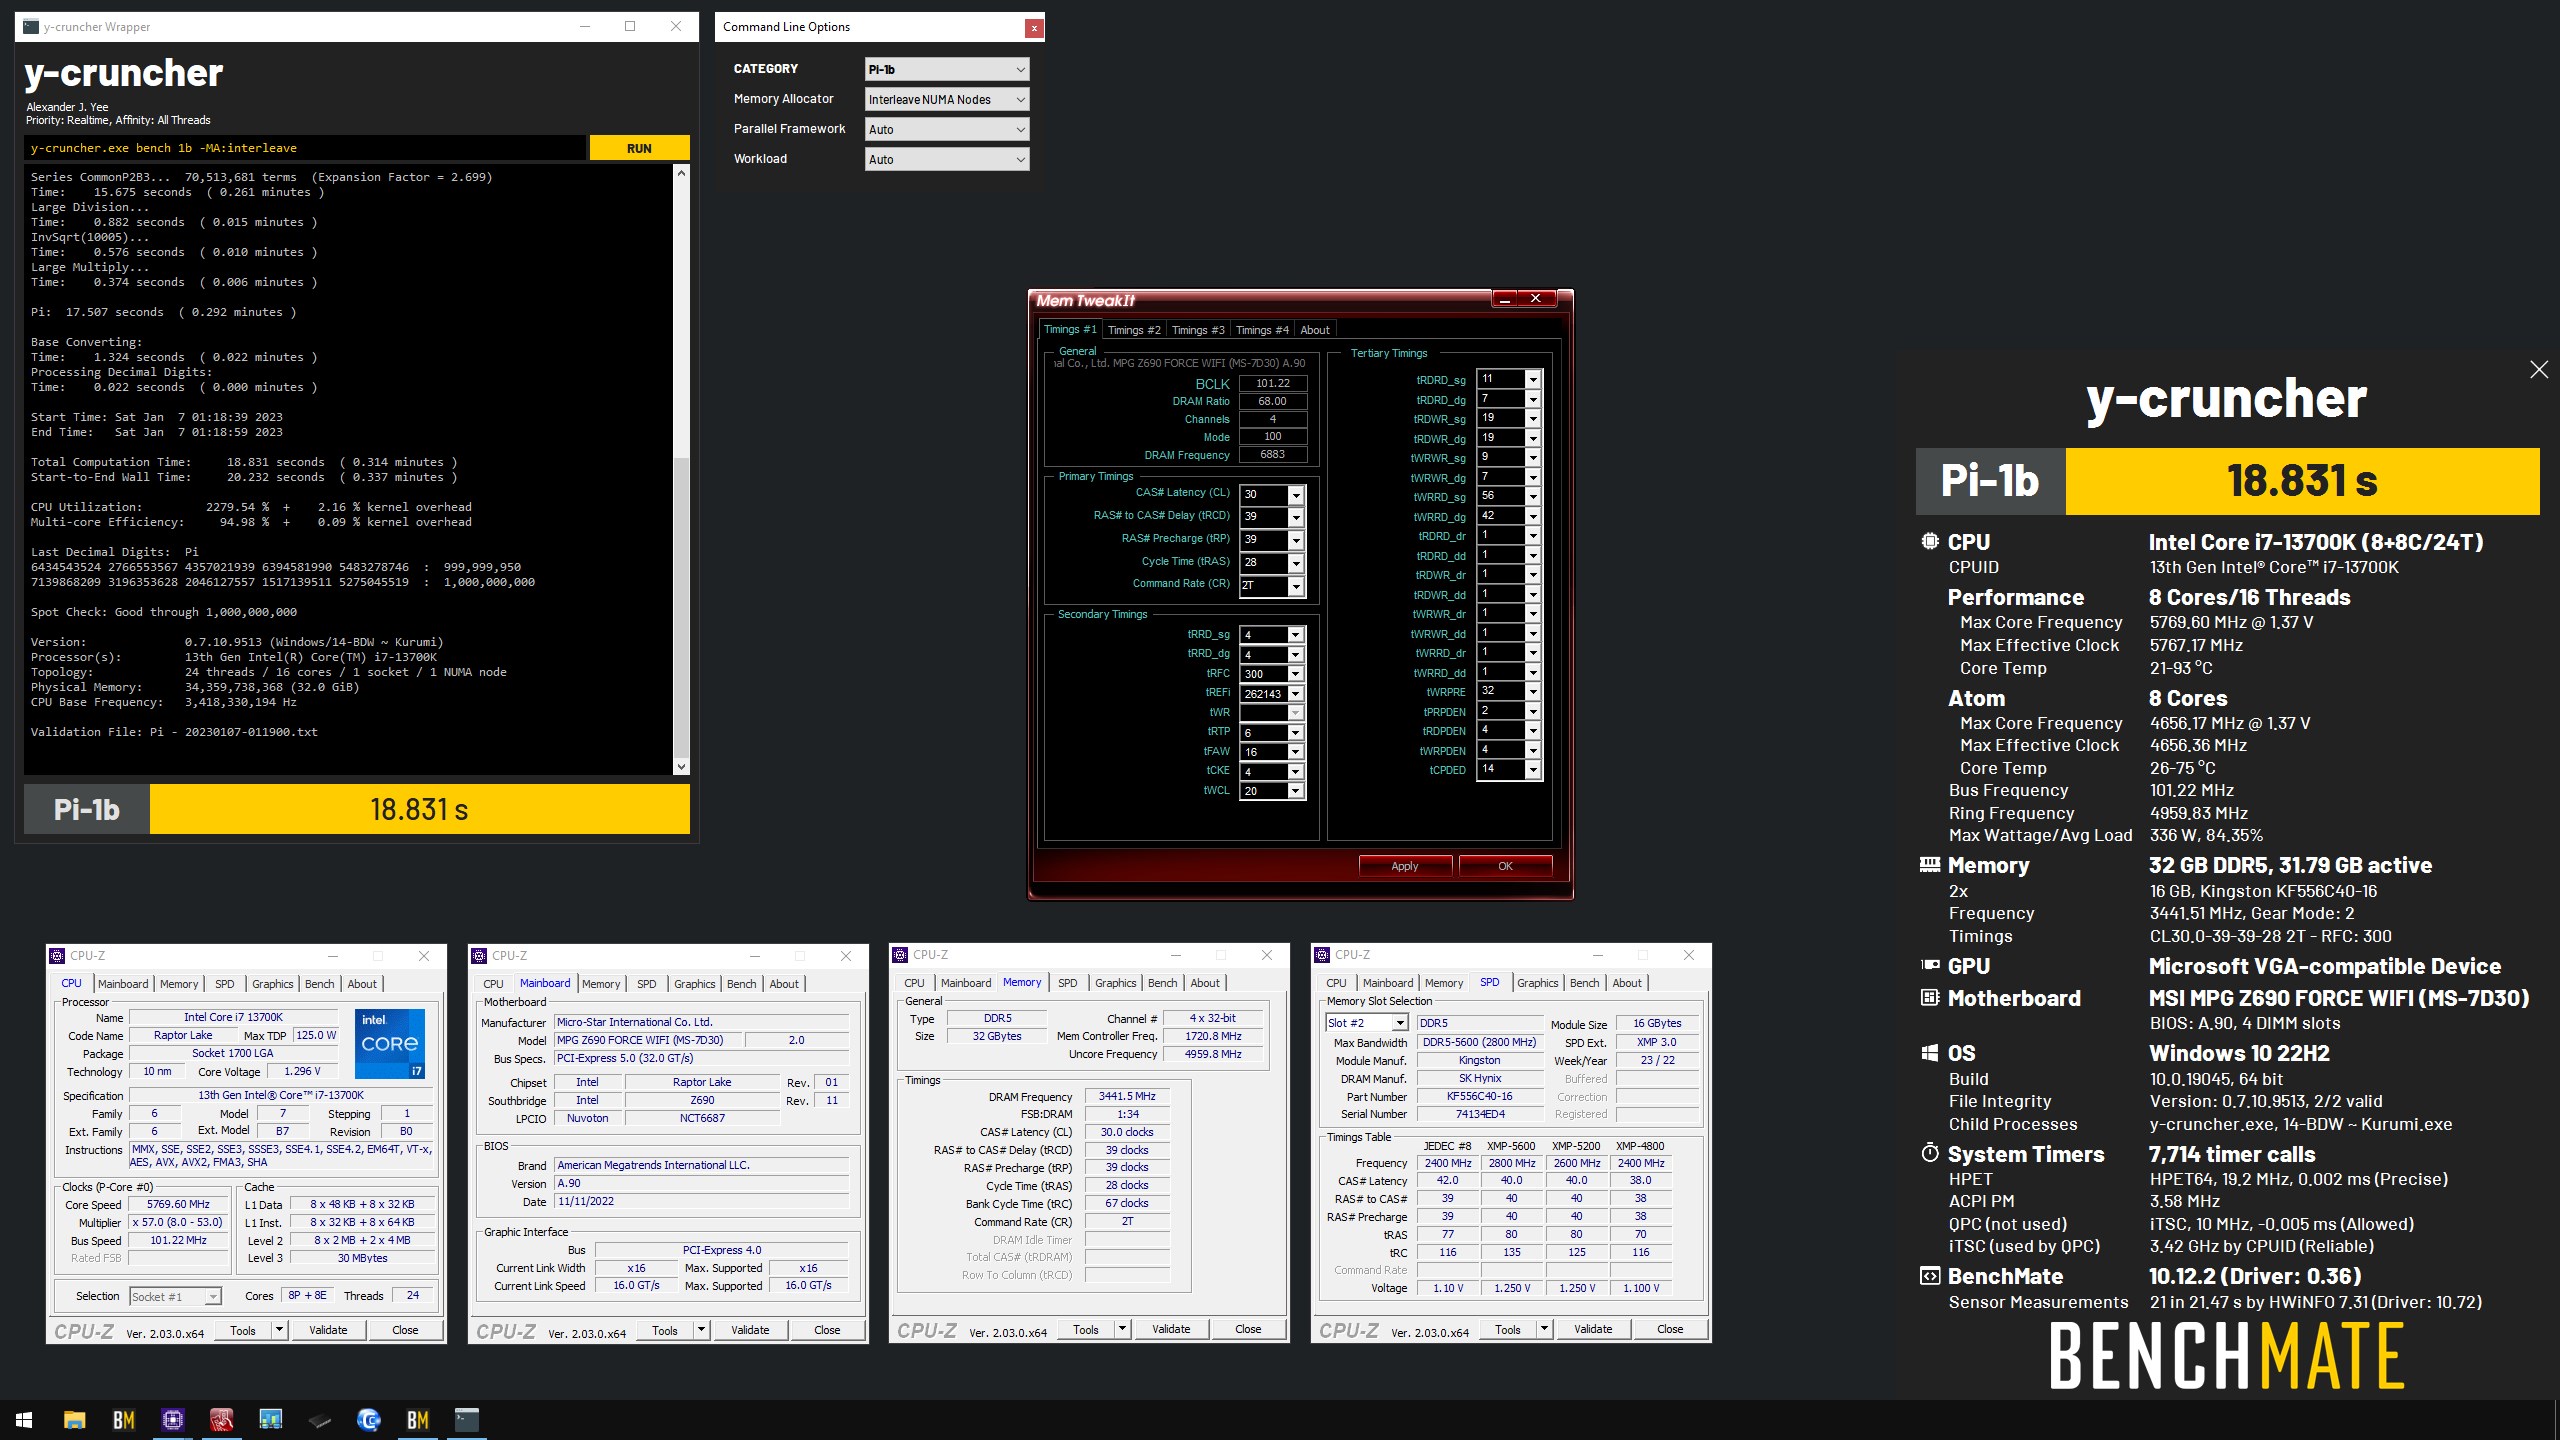This screenshot has width=2560, height=1440.
Task: Click the System Timers stopwatch icon
Action: click(1930, 1153)
